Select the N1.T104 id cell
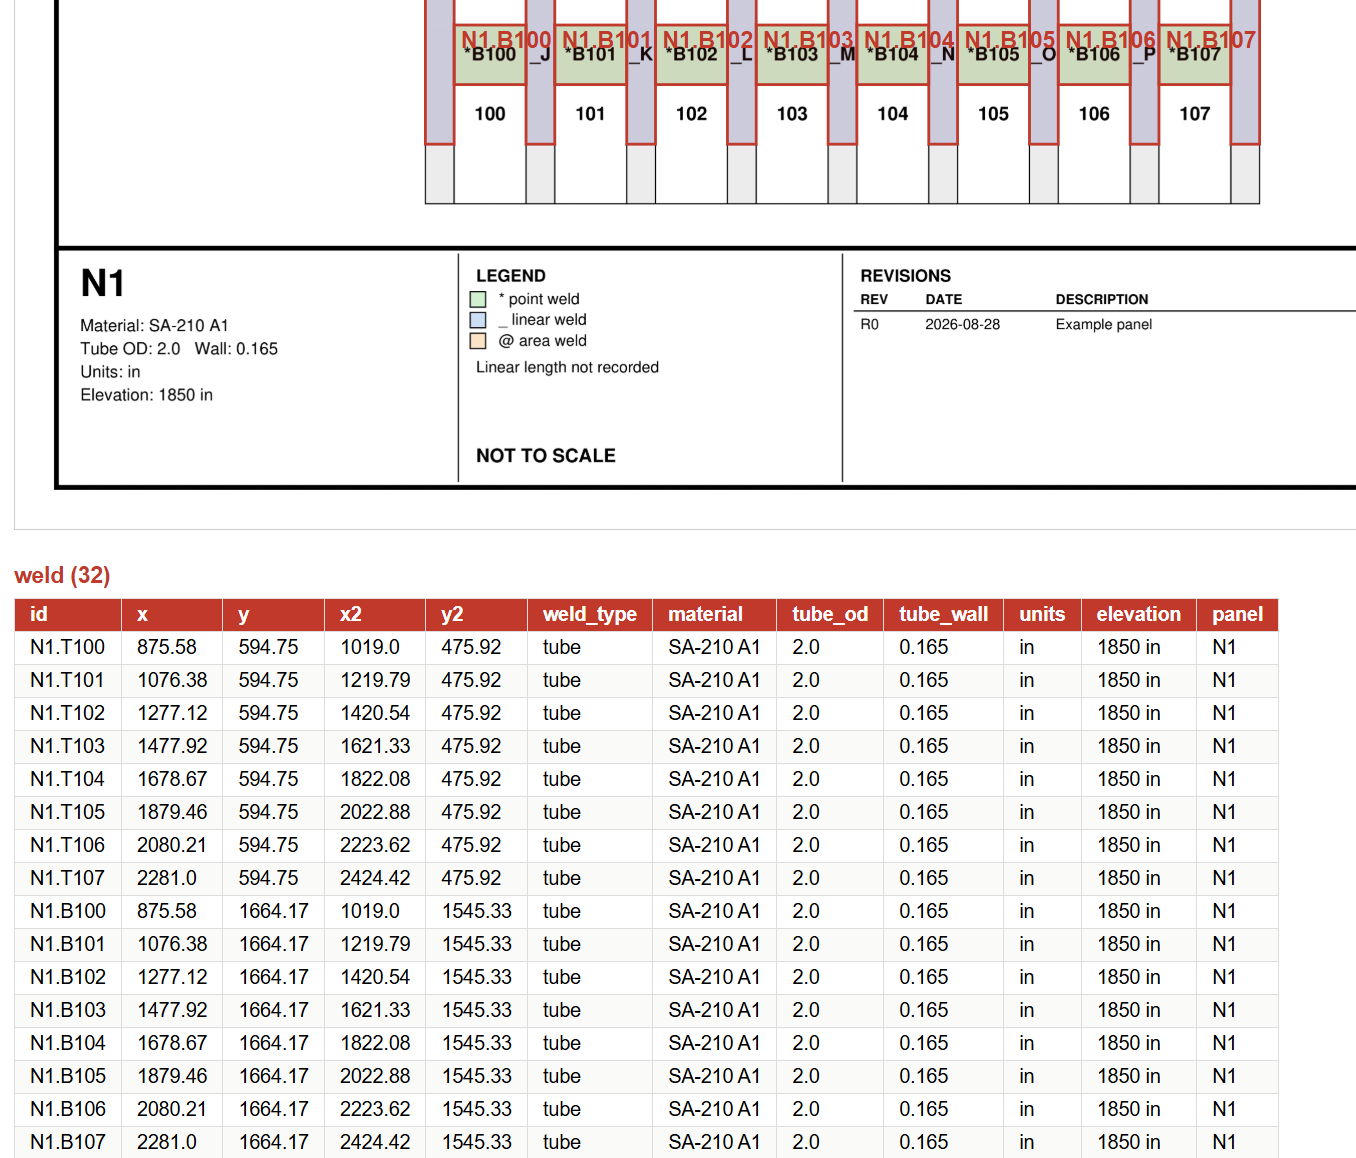1356x1158 pixels. [67, 779]
